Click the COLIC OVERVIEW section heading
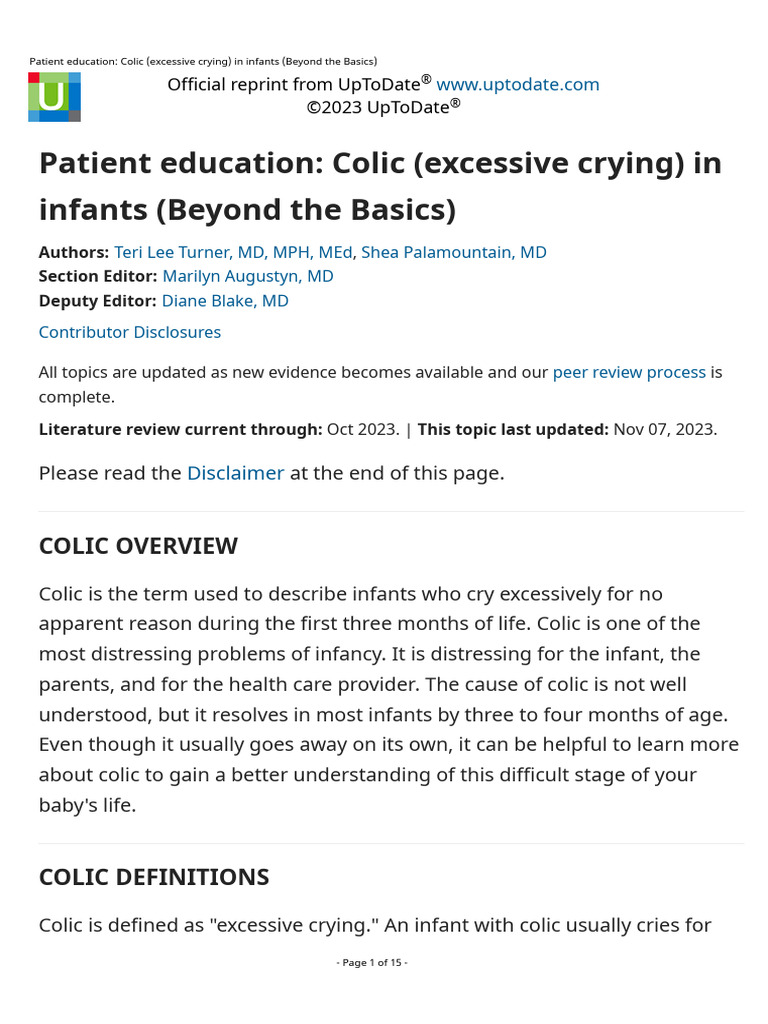Screen dimensions: 768x1024 pyautogui.click(x=138, y=546)
